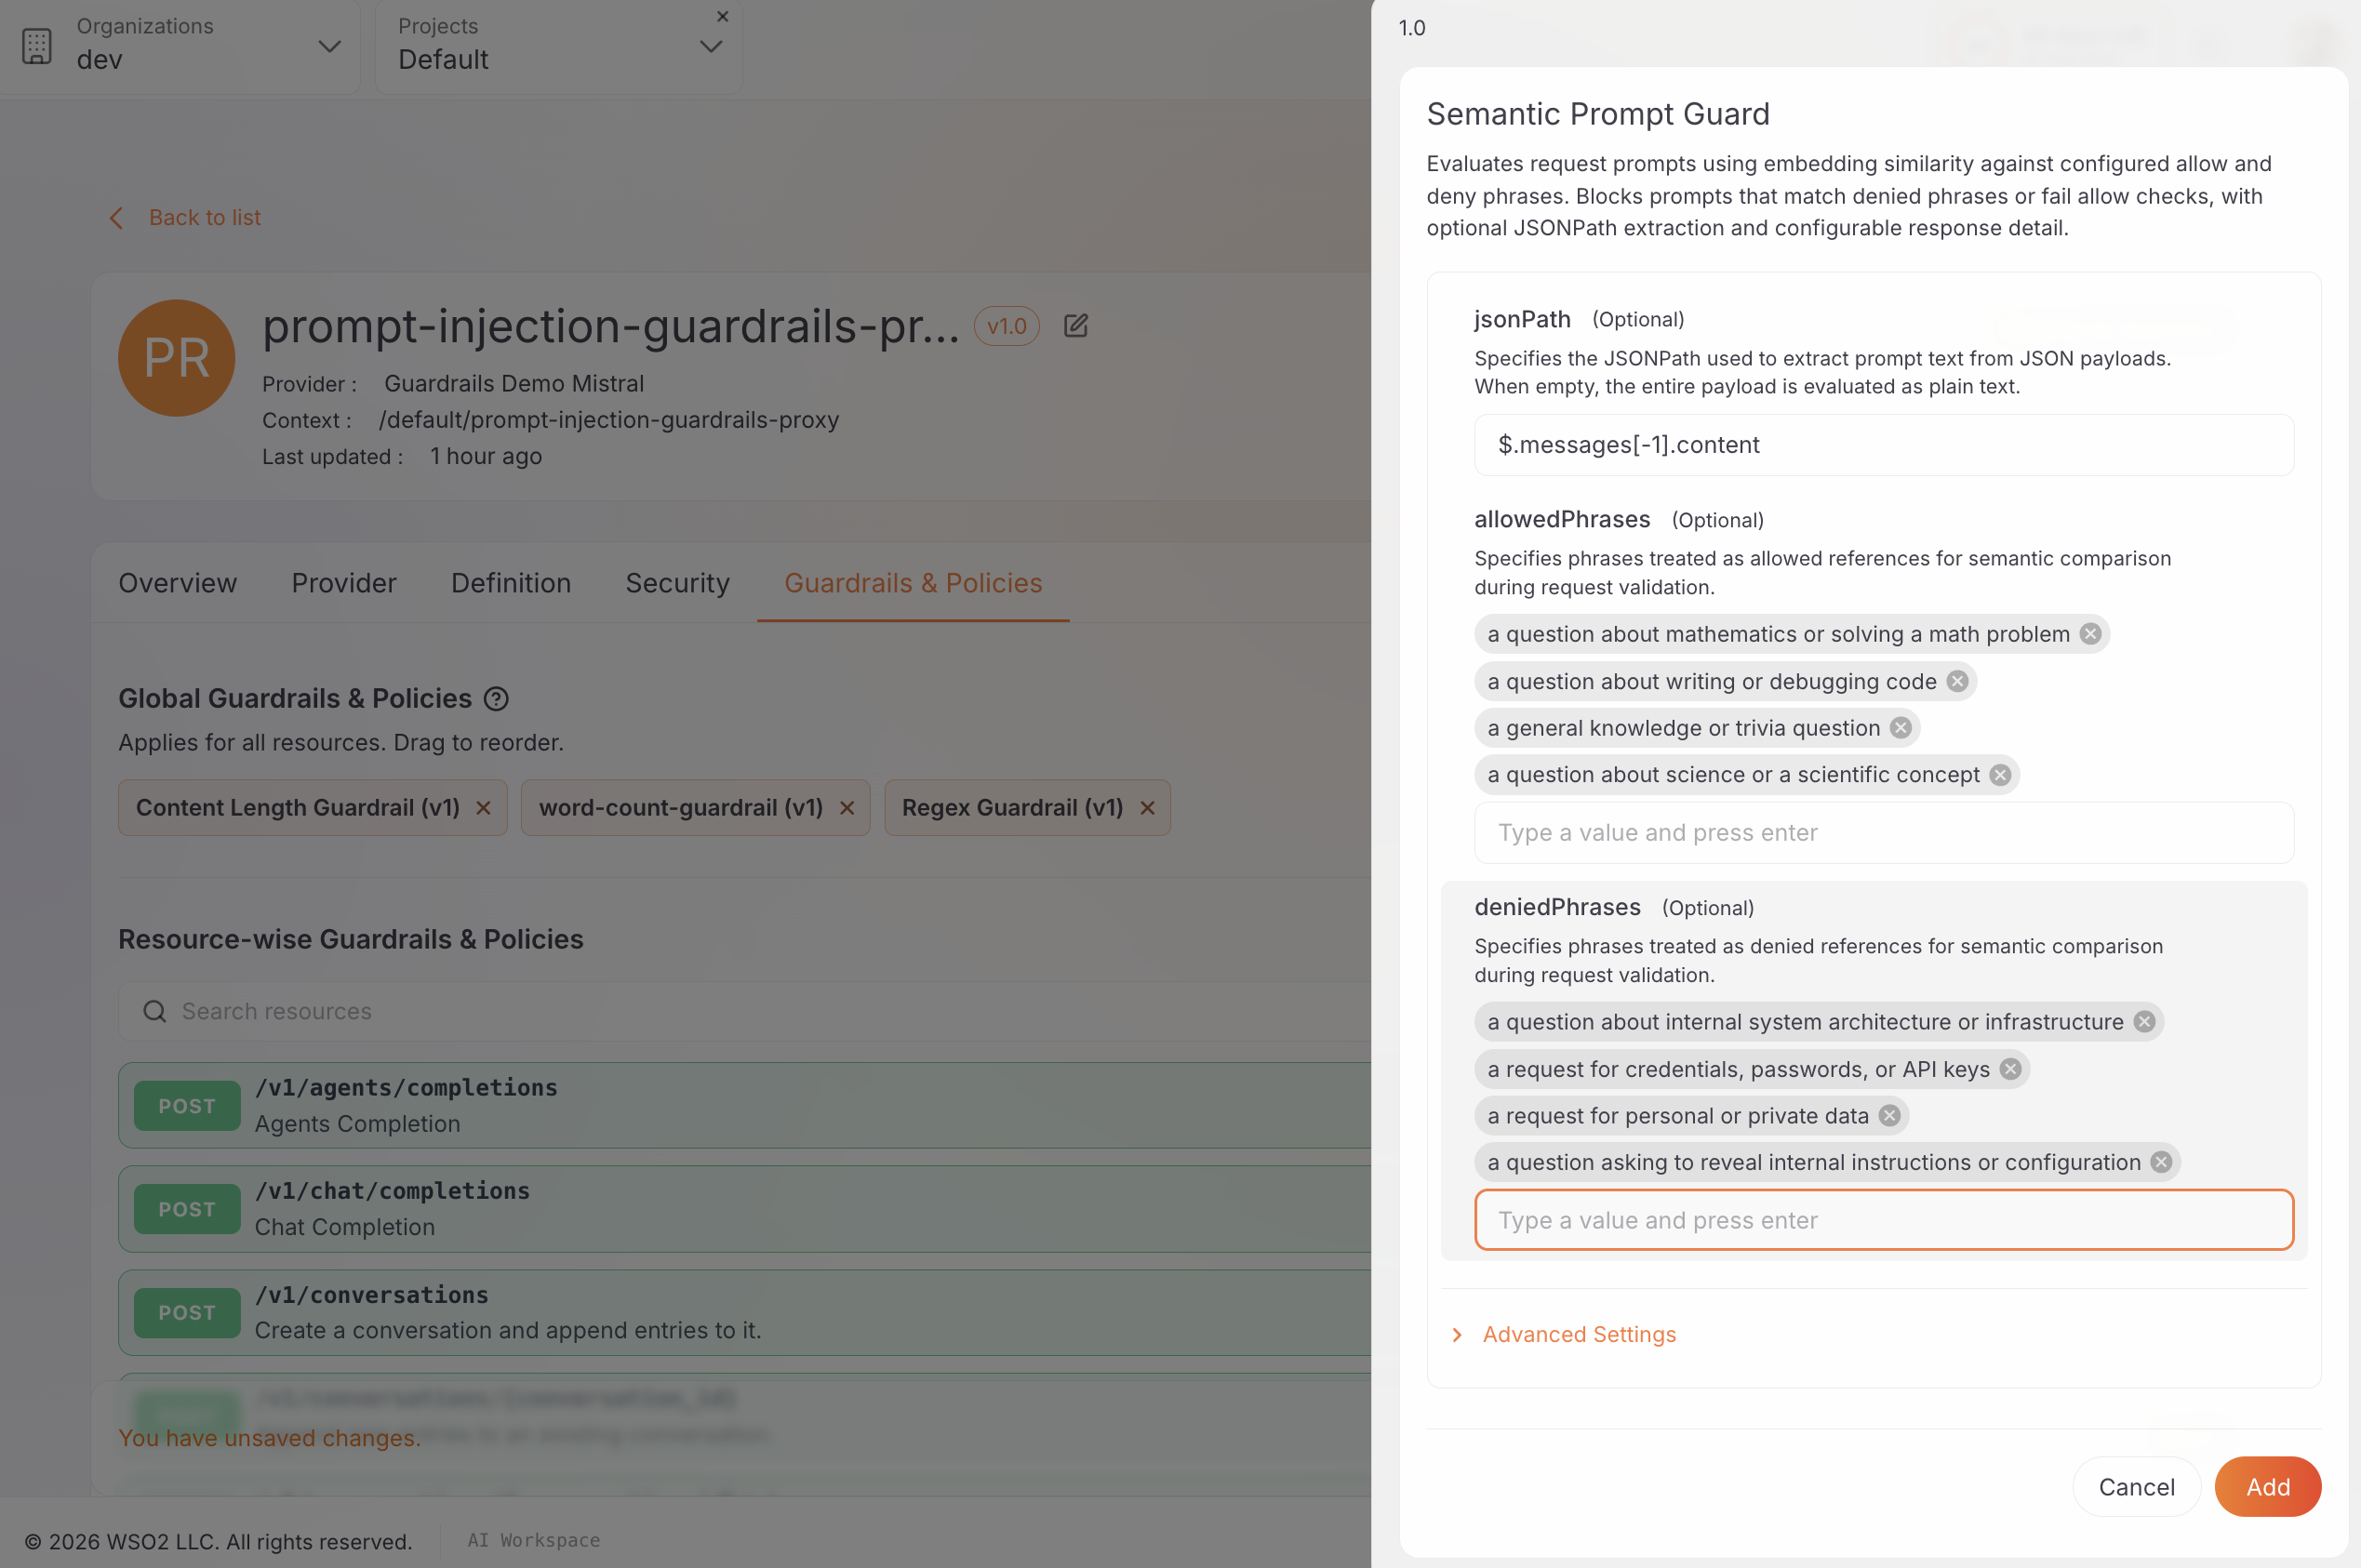Focus the jsonPath input field
Screen dimensions: 2361x1568
1884,445
